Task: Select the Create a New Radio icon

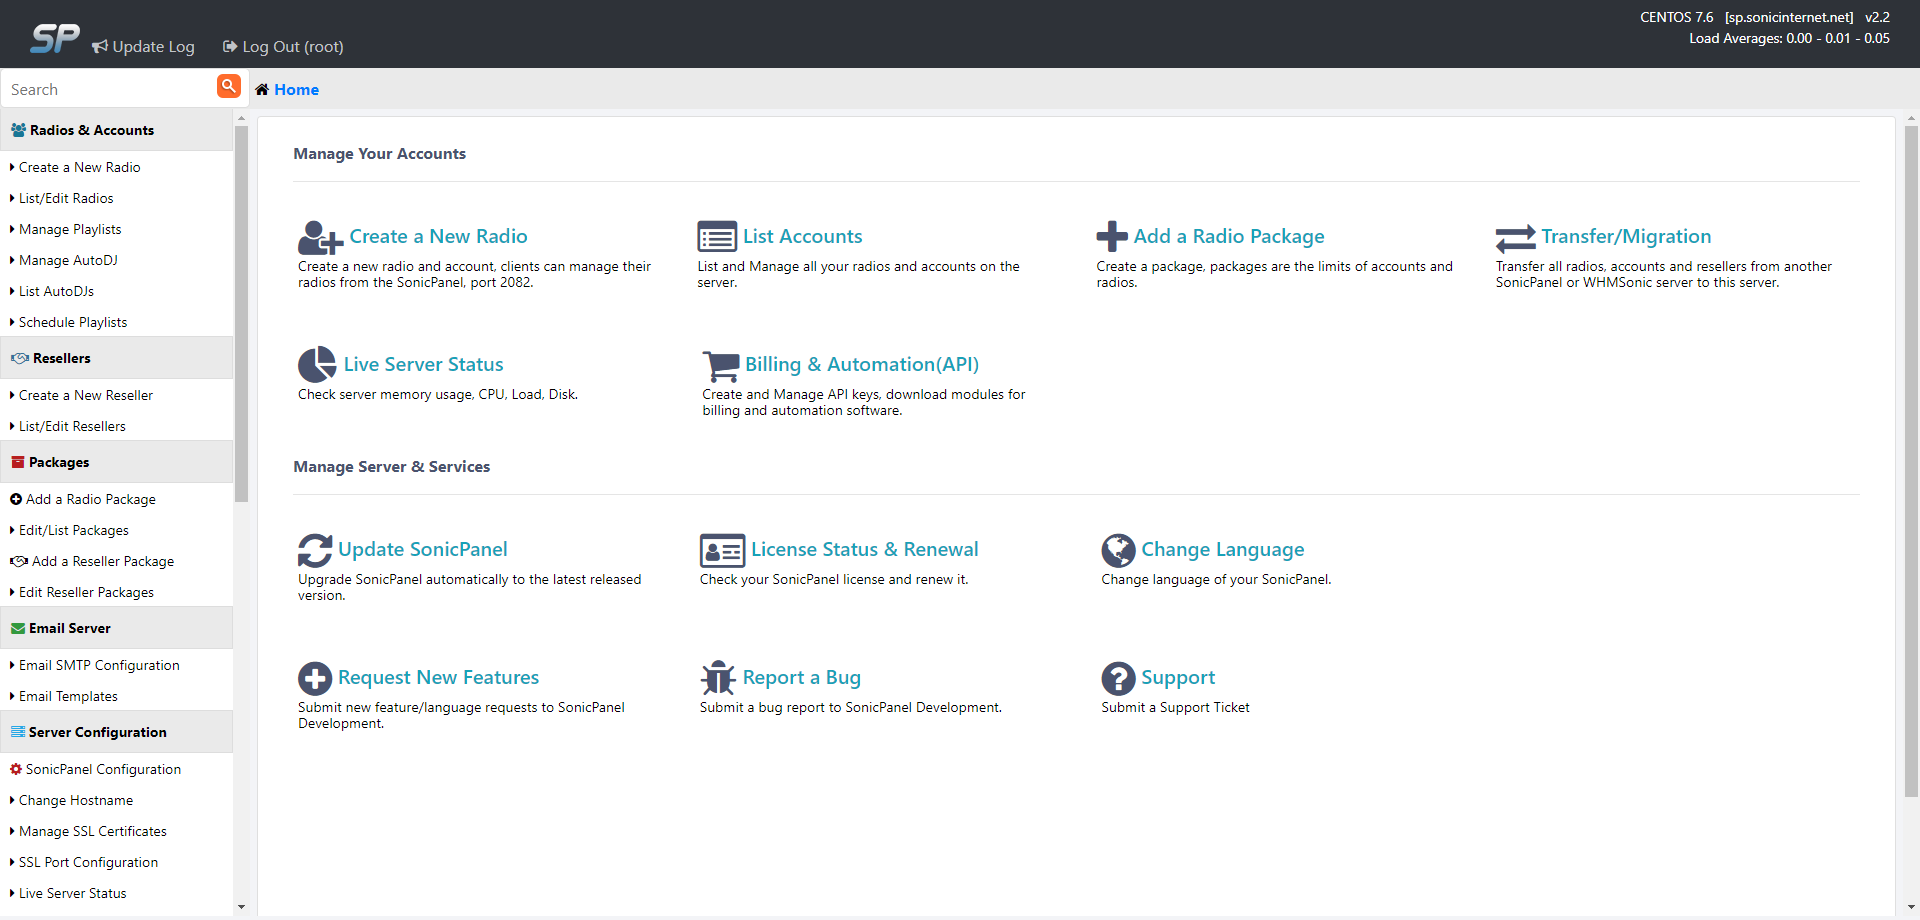Action: [317, 237]
